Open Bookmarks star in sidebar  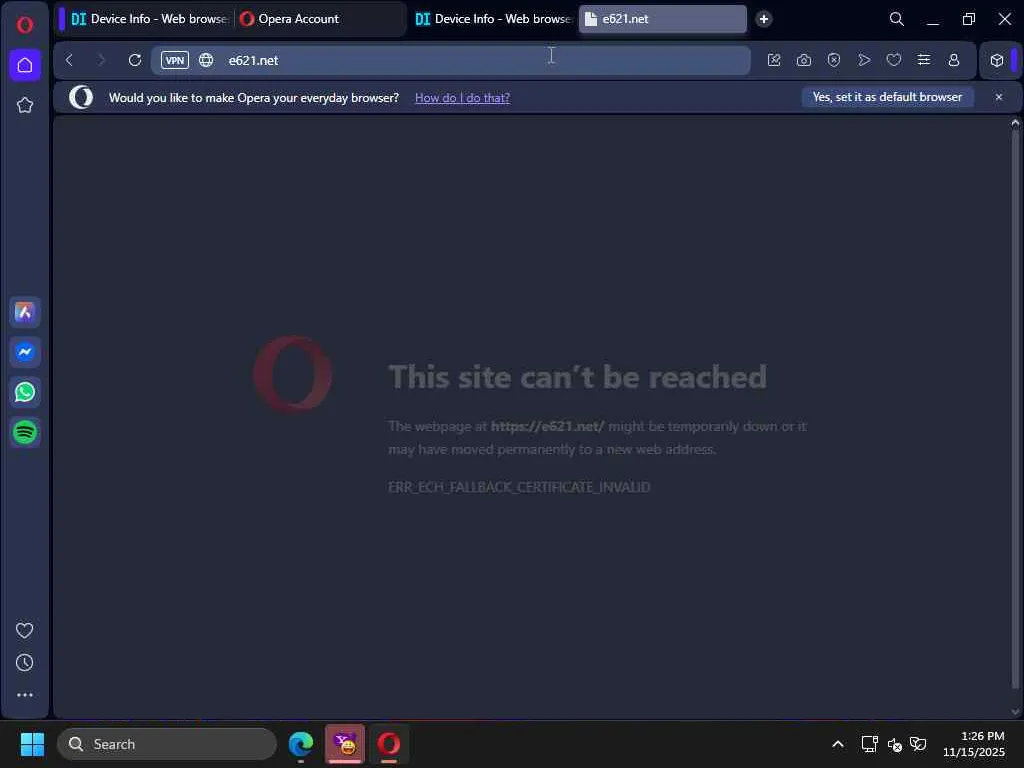25,105
